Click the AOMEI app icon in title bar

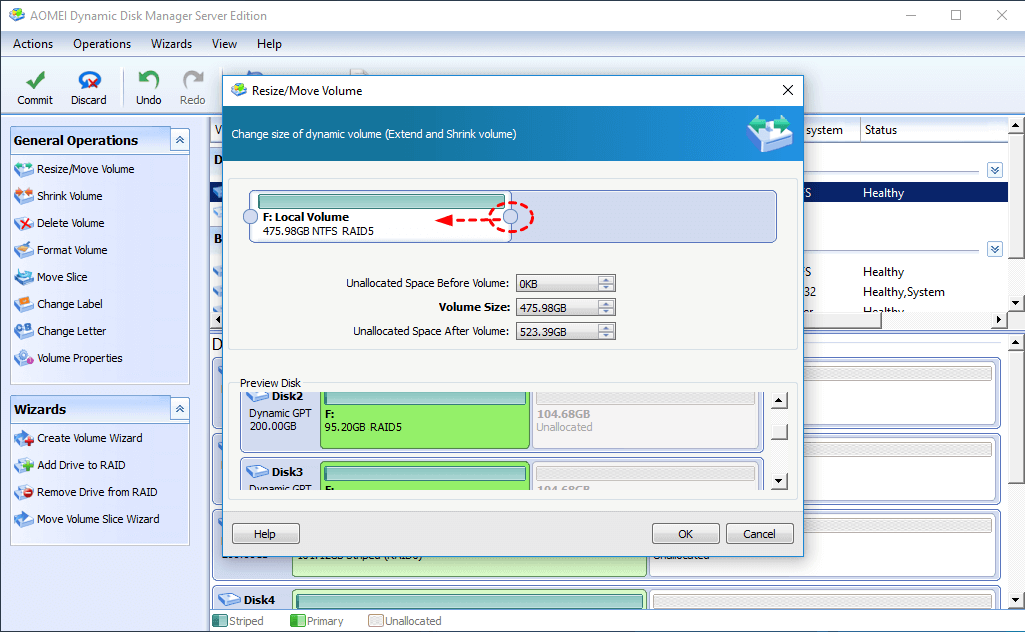16,15
